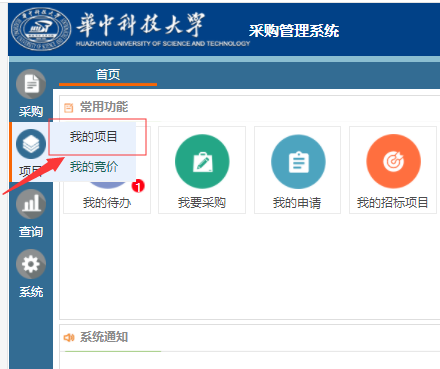The width and height of the screenshot is (440, 369).
Task: Click the green 我要采购 shopping bag icon
Action: coord(202,161)
